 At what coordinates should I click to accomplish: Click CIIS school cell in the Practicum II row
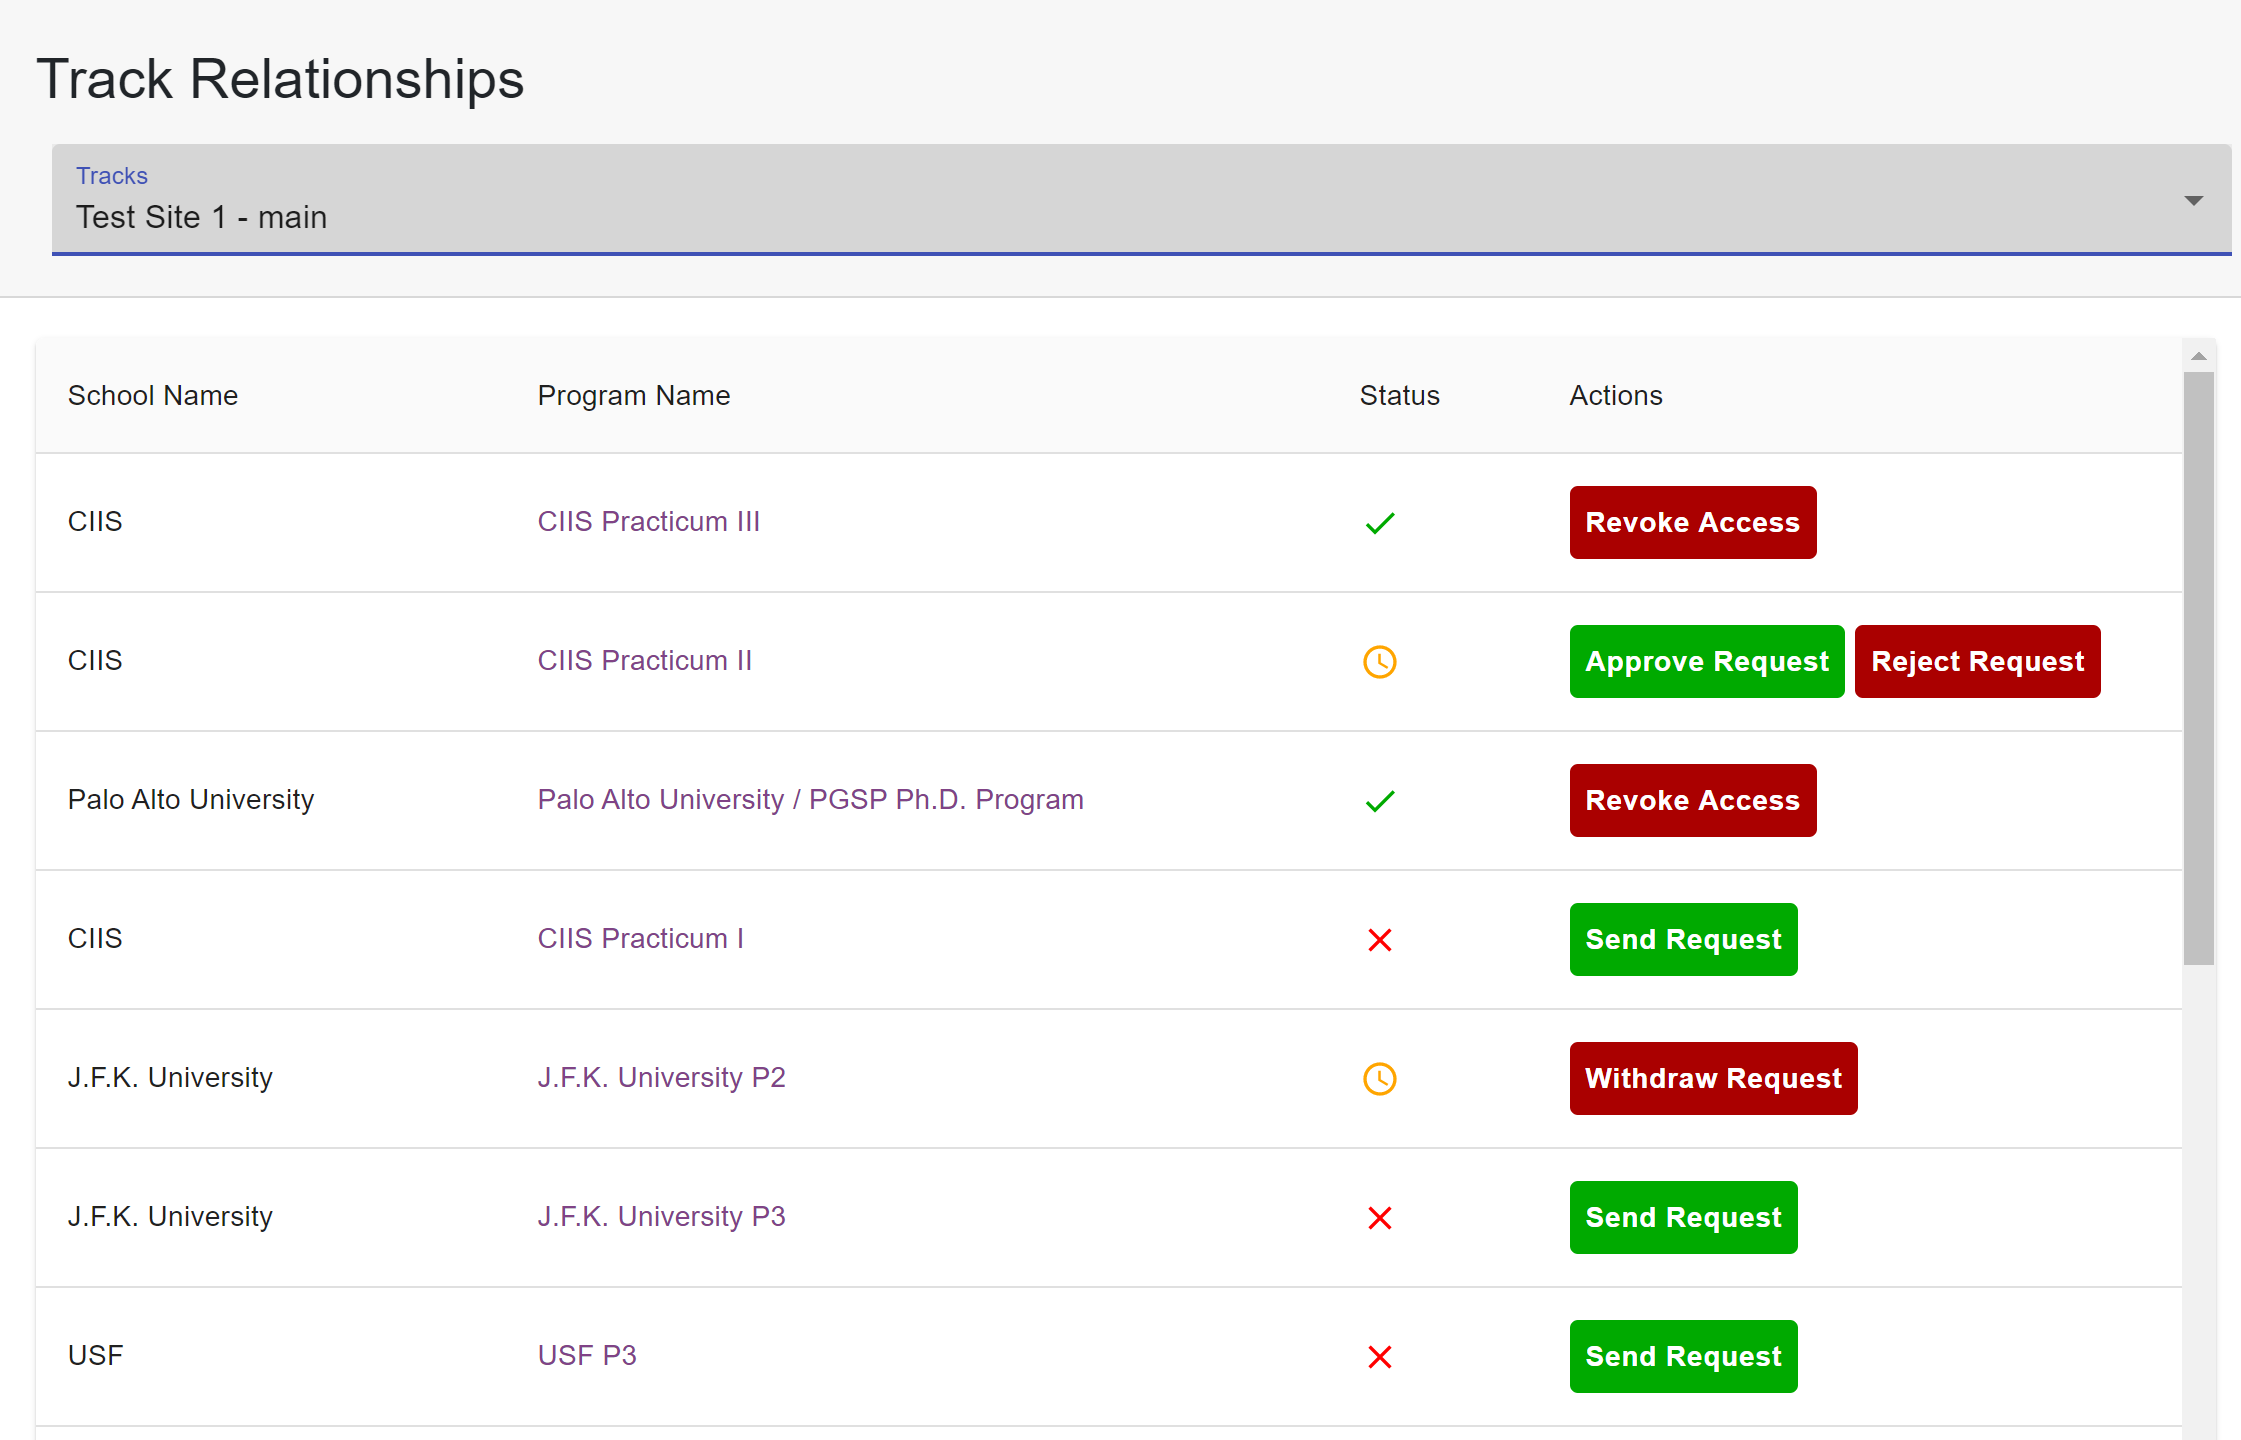[x=95, y=661]
